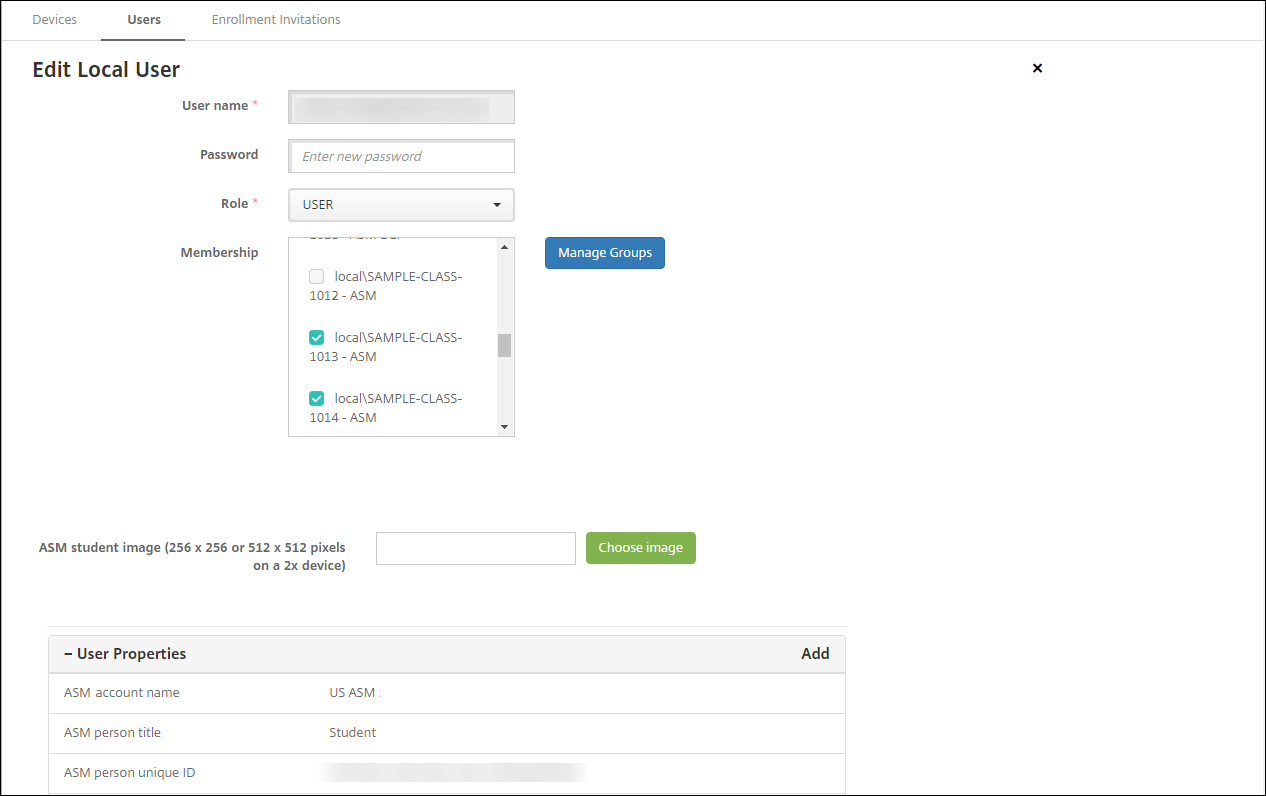Click the Membership list scrollbar thumb
Image resolution: width=1266 pixels, height=796 pixels.
tap(504, 345)
